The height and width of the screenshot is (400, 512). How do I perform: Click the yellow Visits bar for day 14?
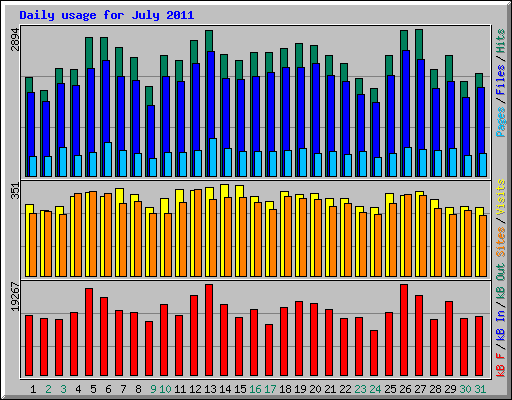click(224, 191)
